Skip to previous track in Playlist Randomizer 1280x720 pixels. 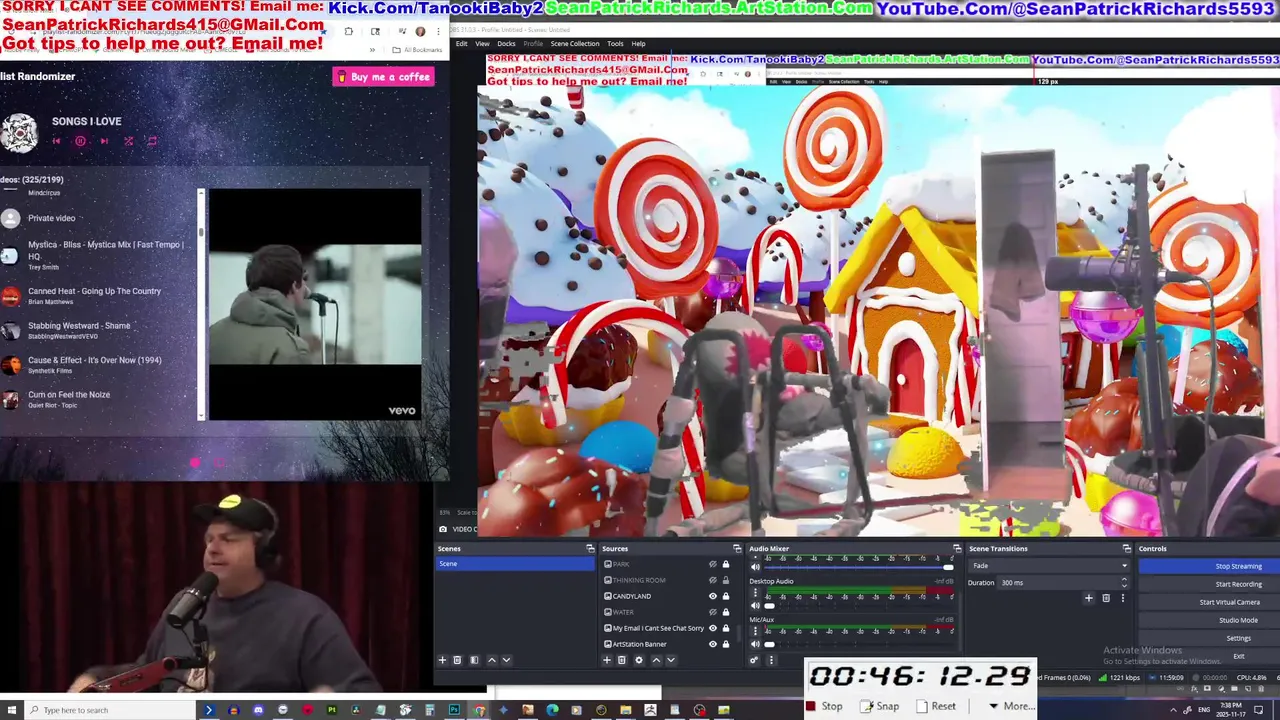56,141
